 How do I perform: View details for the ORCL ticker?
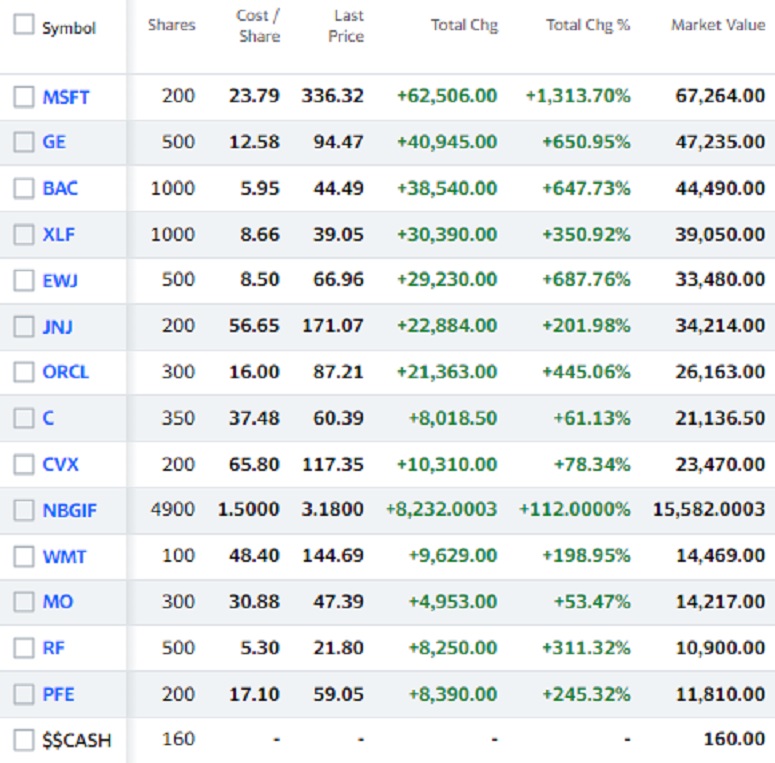(x=66, y=372)
